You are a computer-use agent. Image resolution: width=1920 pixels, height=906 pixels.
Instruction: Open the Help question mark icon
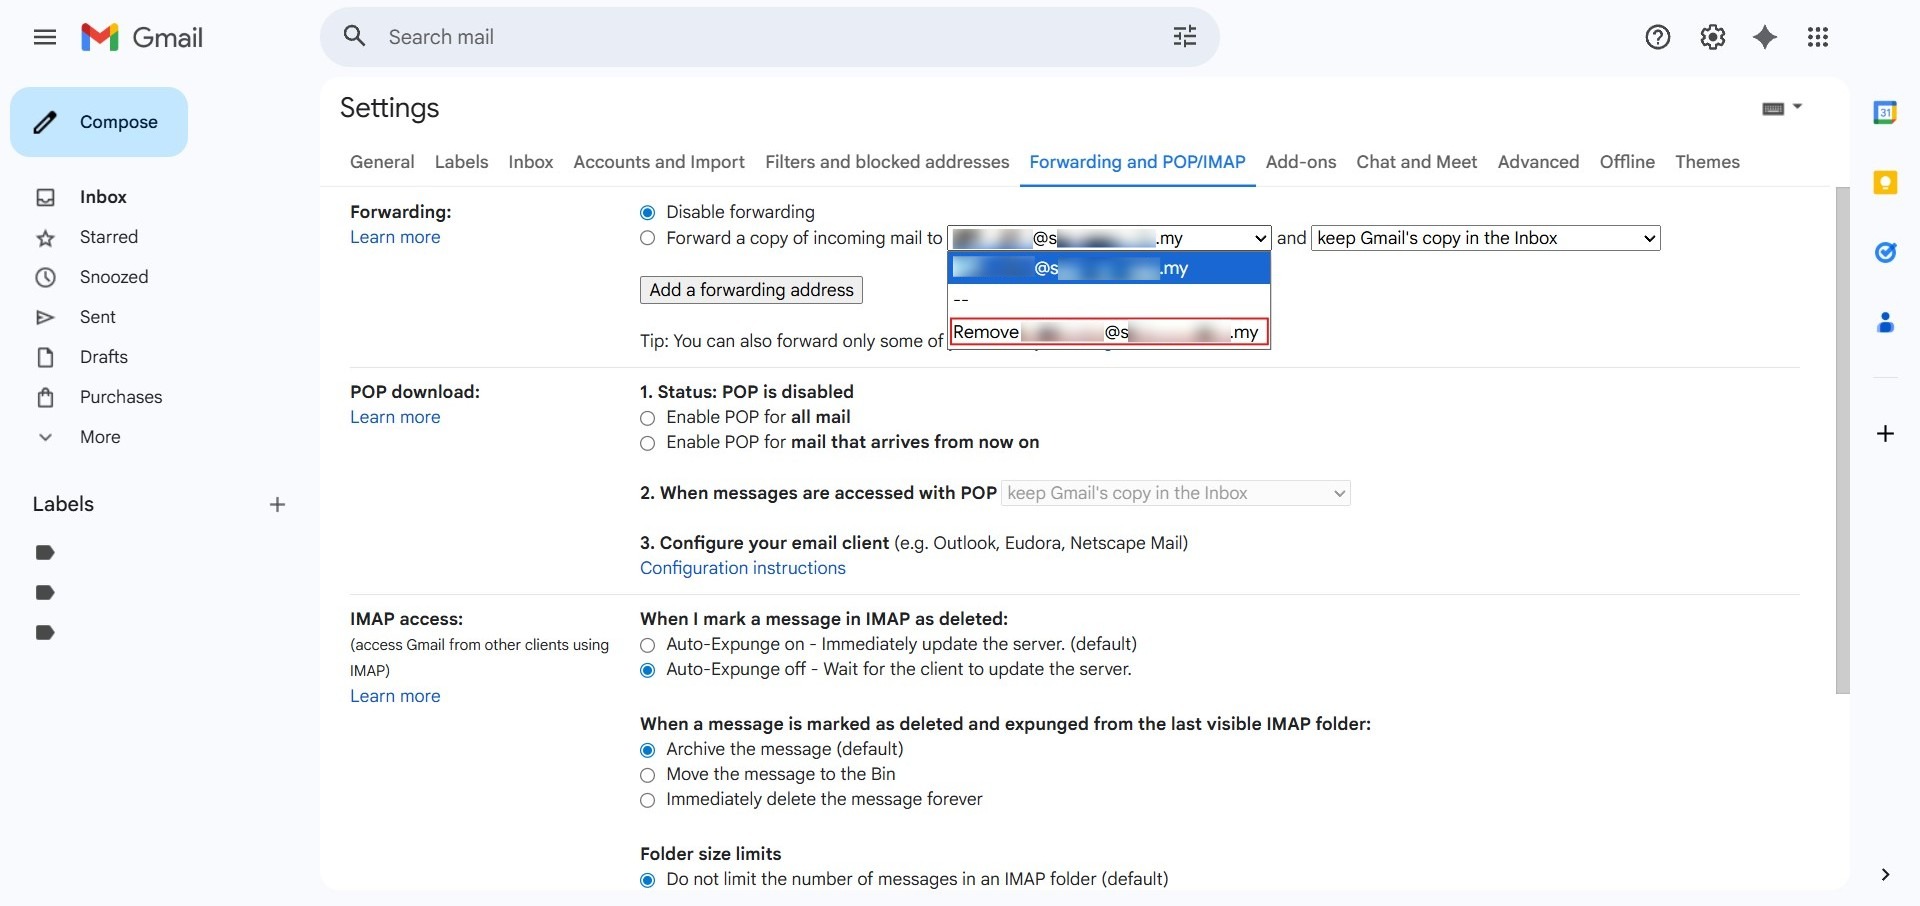(1657, 37)
